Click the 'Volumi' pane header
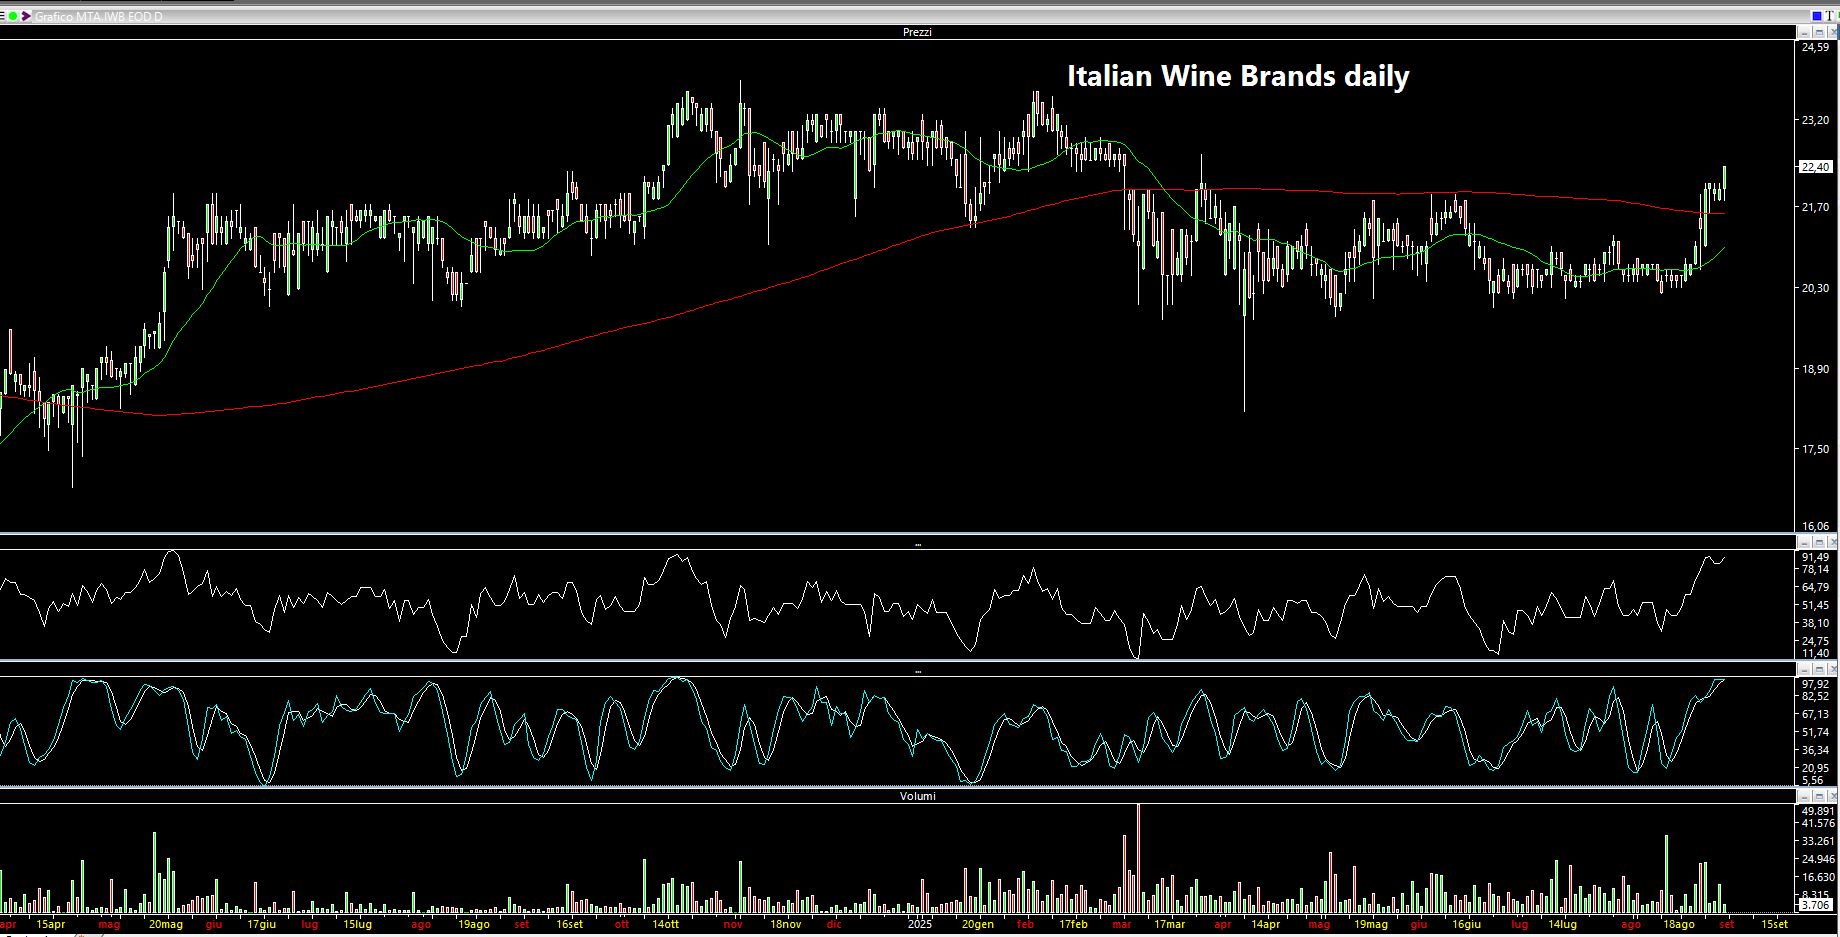 pos(917,796)
